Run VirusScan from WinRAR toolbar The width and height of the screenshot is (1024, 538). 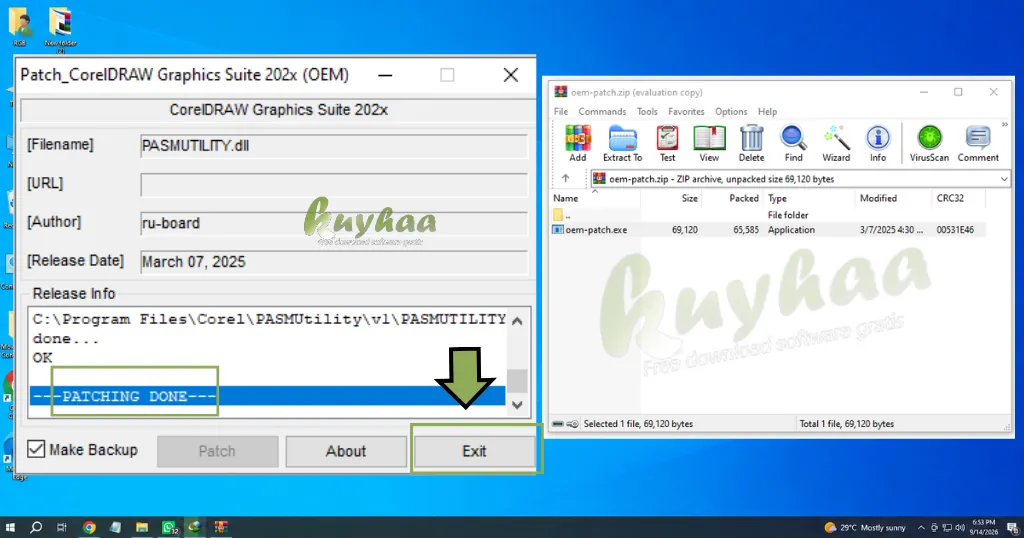click(x=929, y=143)
